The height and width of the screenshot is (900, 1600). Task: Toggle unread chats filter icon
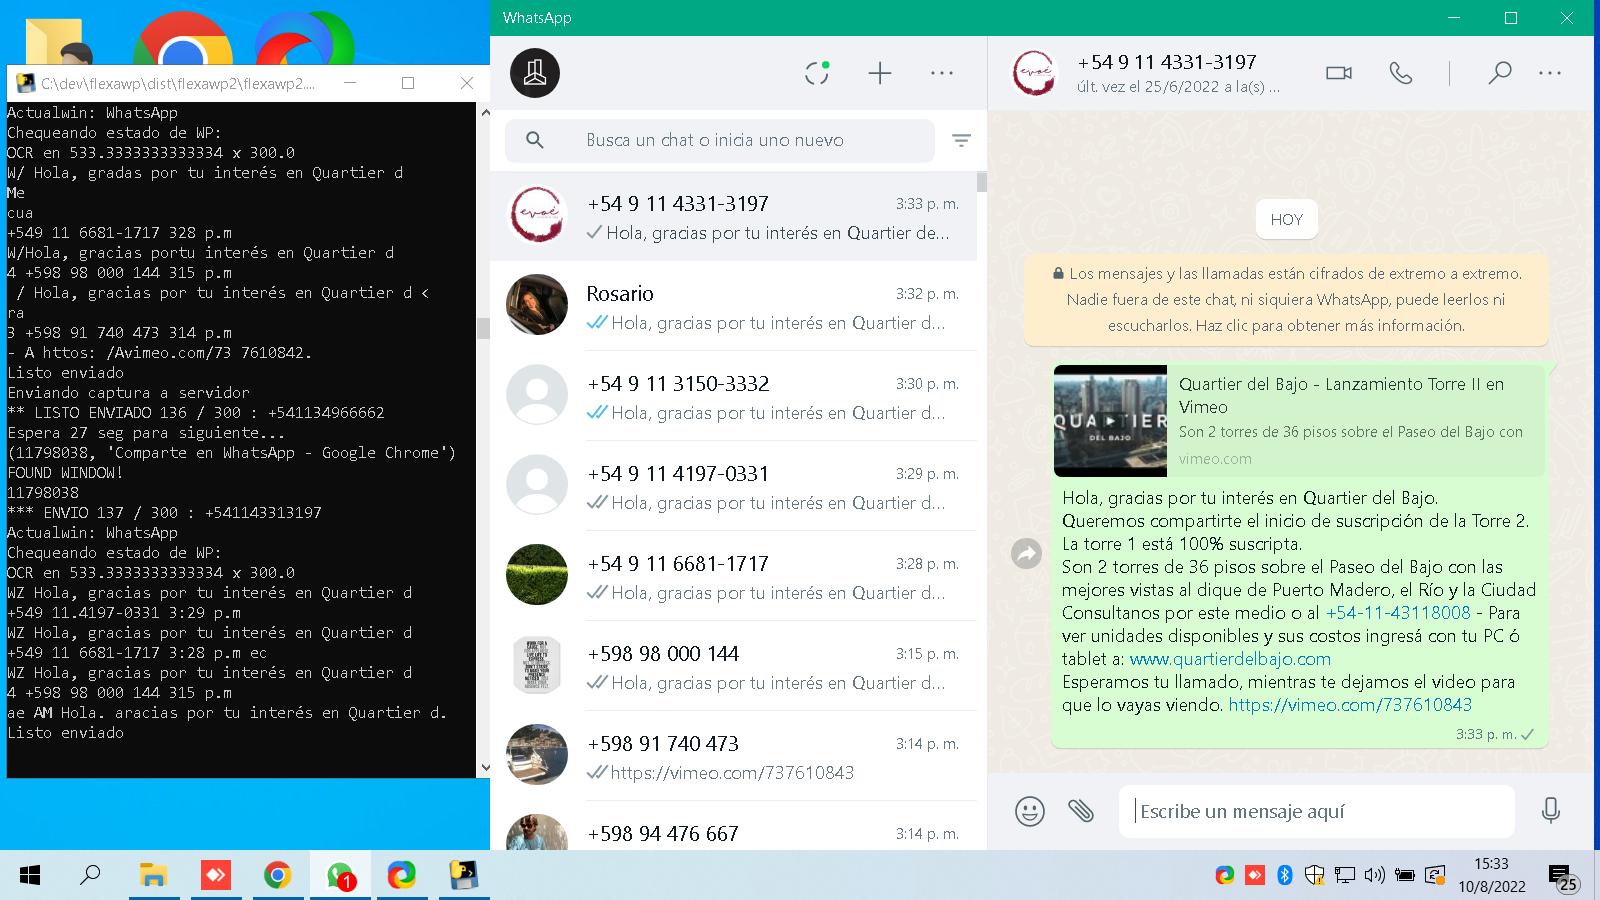click(961, 141)
